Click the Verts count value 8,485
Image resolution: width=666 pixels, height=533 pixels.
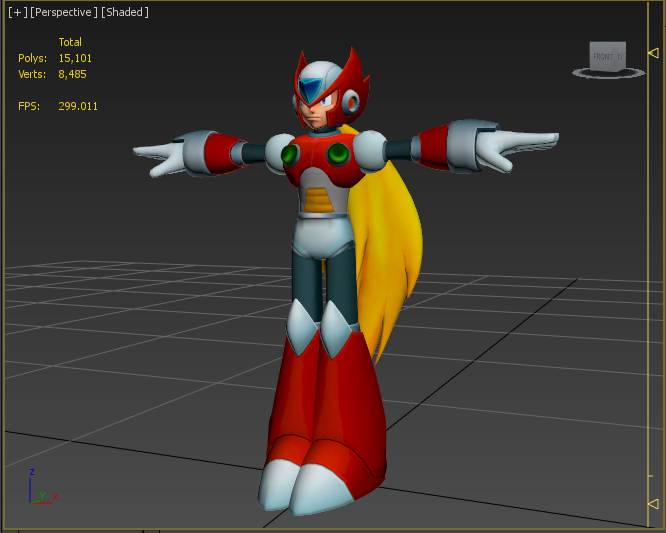pyautogui.click(x=72, y=74)
